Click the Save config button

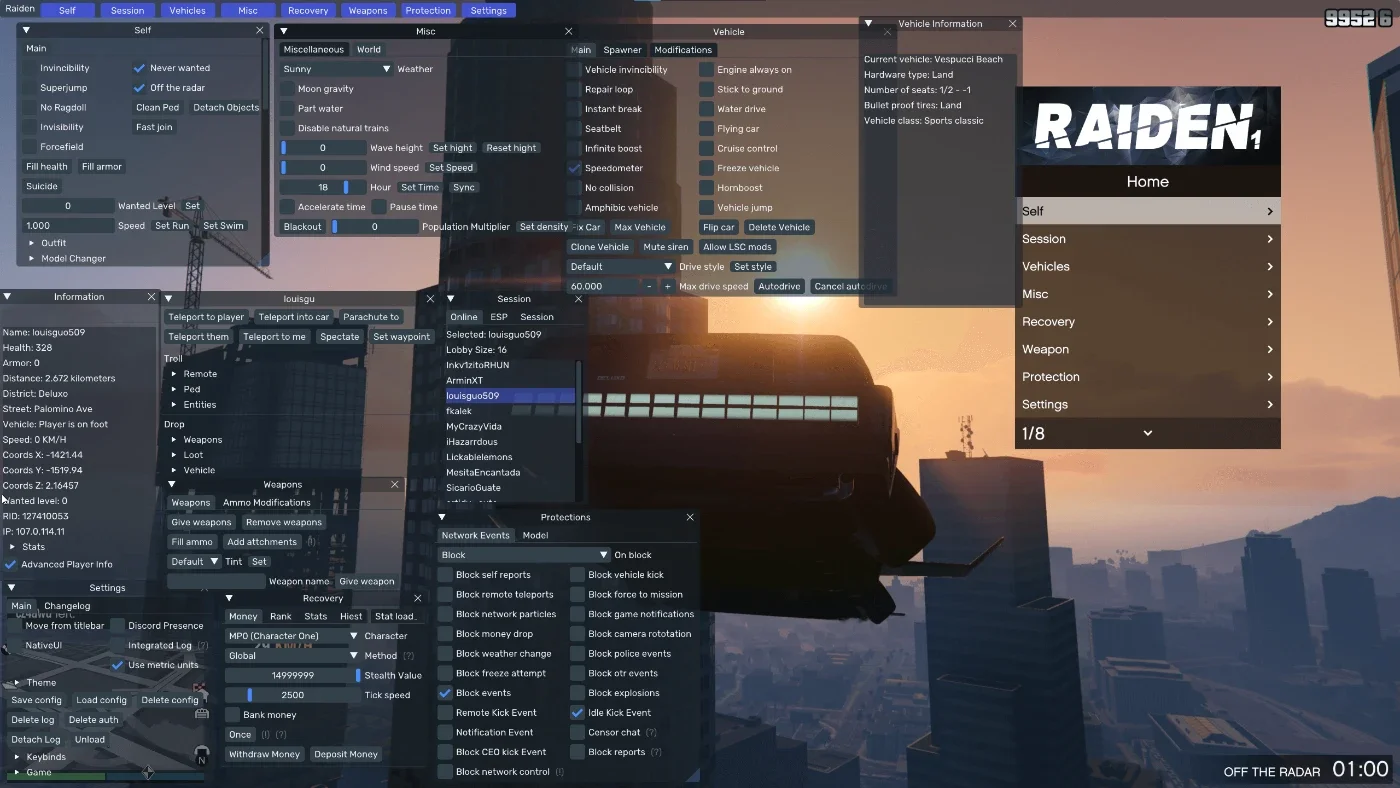[36, 700]
